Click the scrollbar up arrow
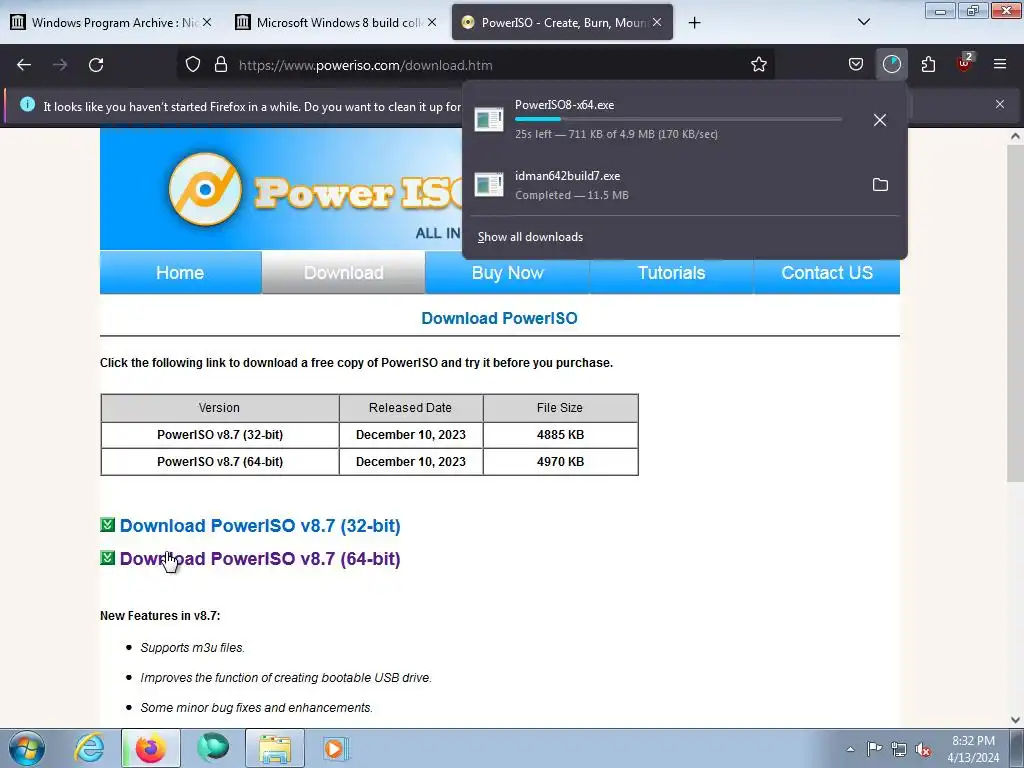Image resolution: width=1024 pixels, height=768 pixels. coord(1015,136)
